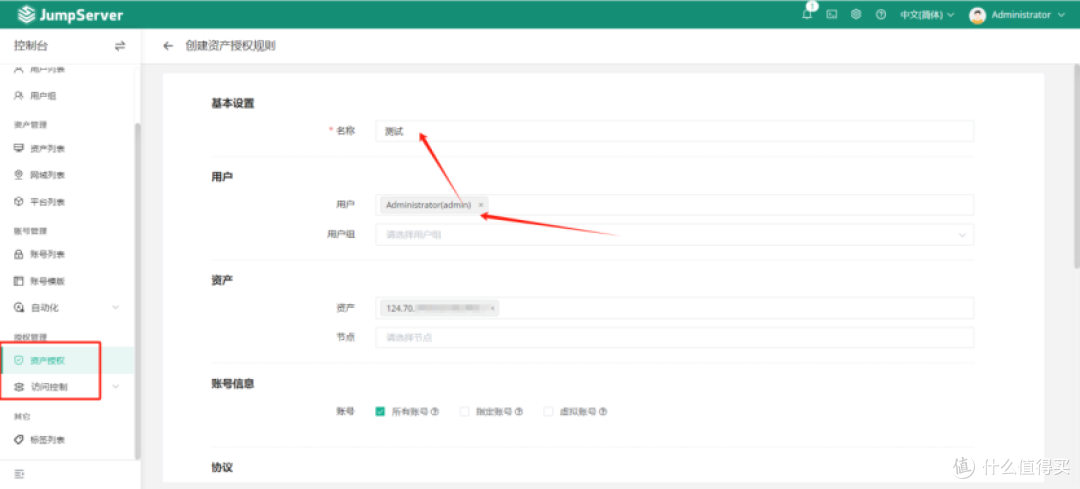The image size is (1080, 489).
Task: Click the 控制台 header text
Action: coord(32,46)
